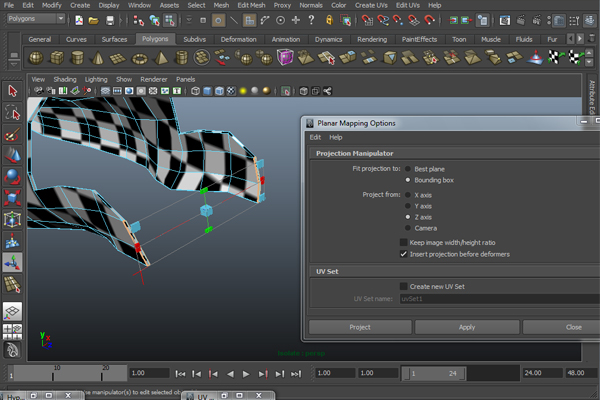Open the Create UVs menu

point(371,5)
